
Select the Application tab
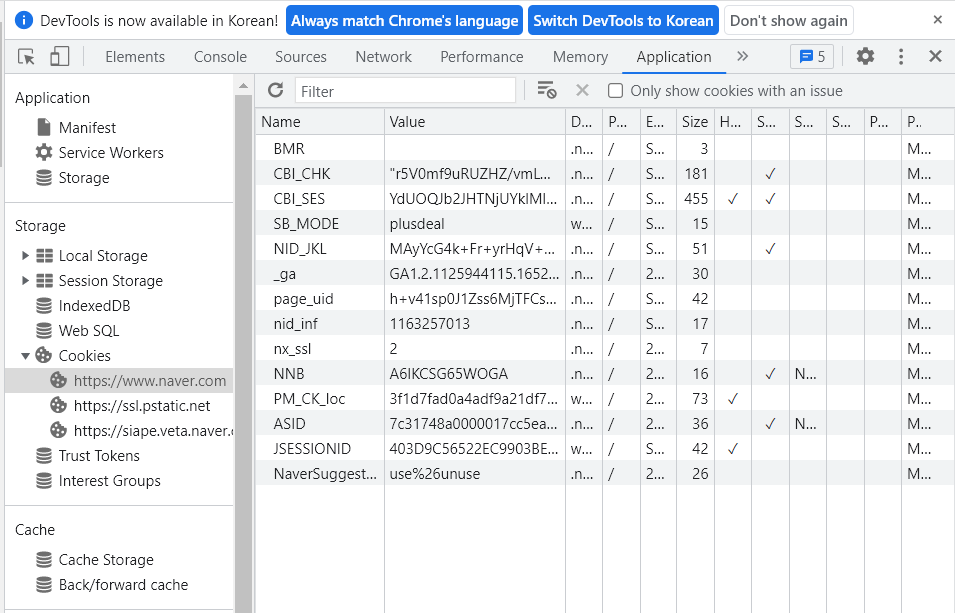(x=674, y=57)
